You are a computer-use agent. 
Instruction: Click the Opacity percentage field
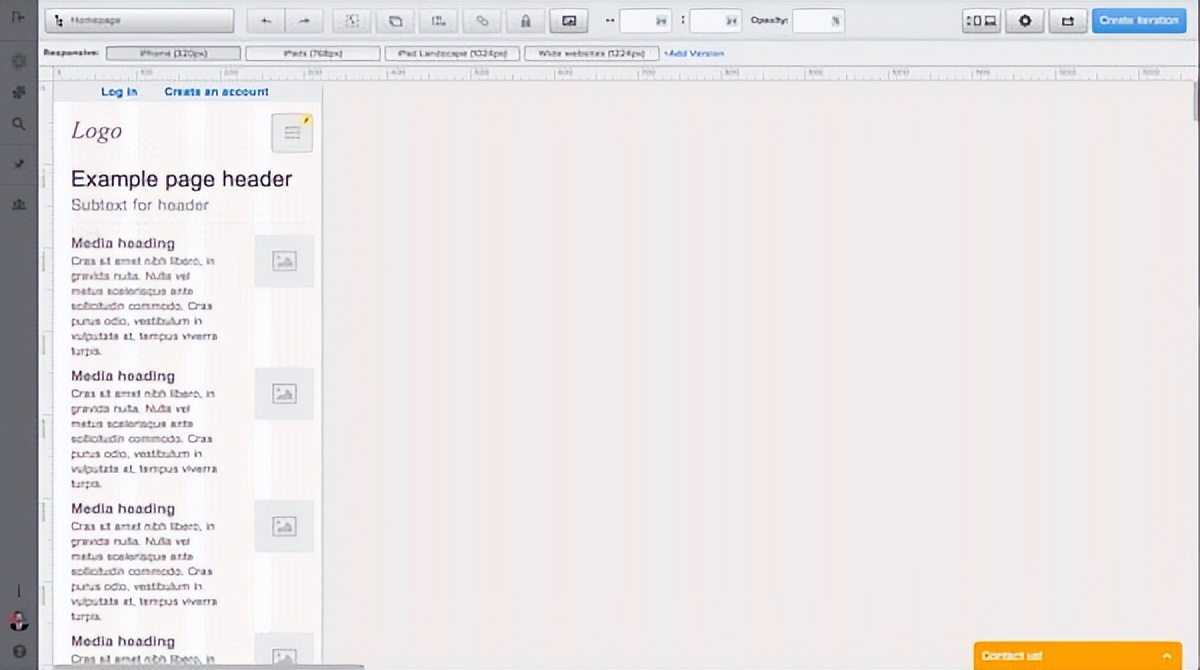pyautogui.click(x=818, y=21)
